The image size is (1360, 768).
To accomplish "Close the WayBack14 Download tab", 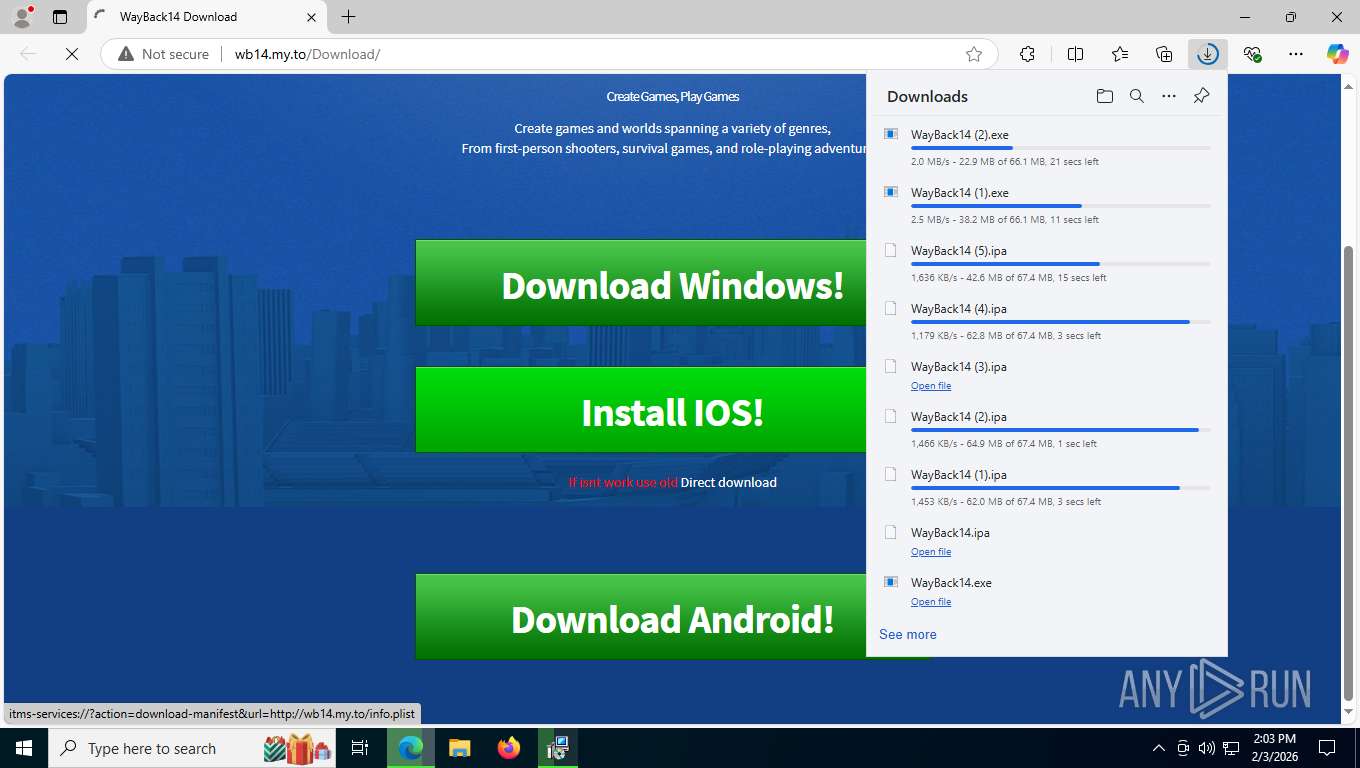I will pos(311,17).
